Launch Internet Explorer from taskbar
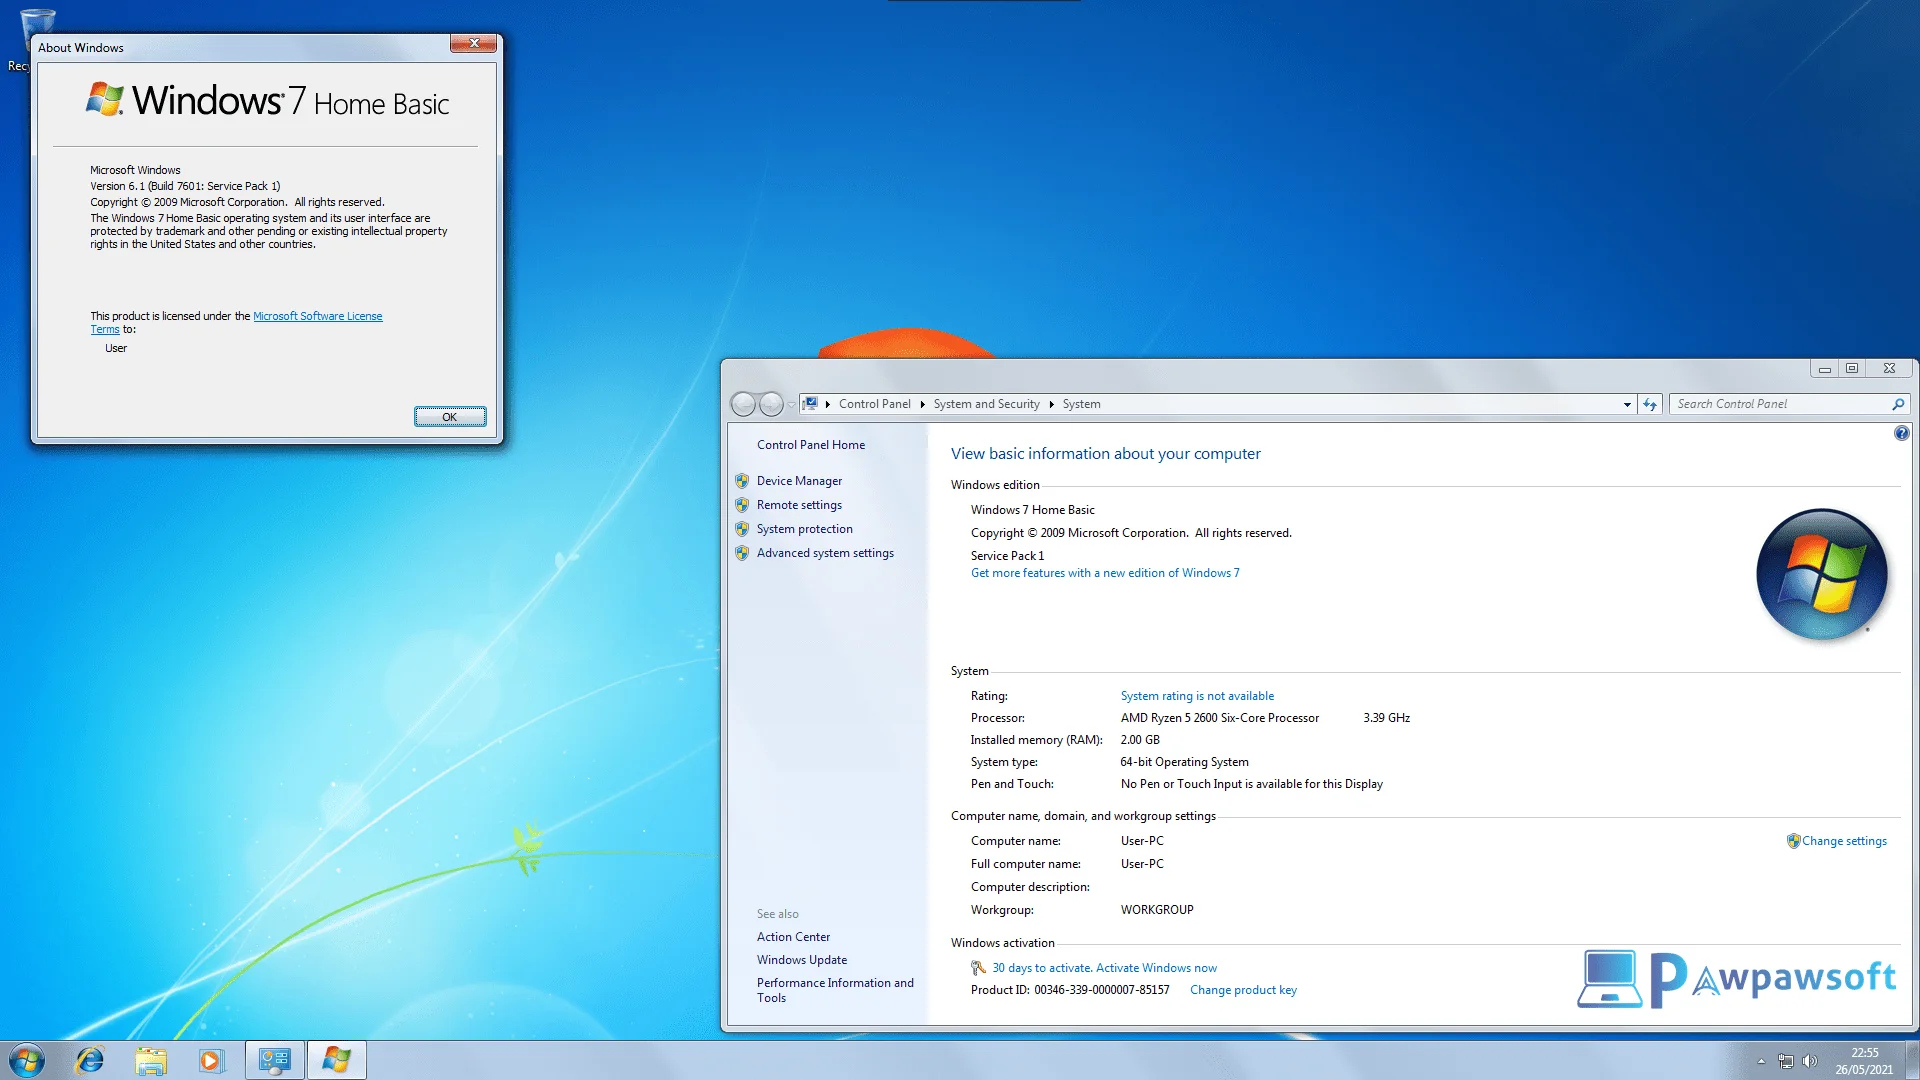Viewport: 1920px width, 1080px height. coord(90,1060)
